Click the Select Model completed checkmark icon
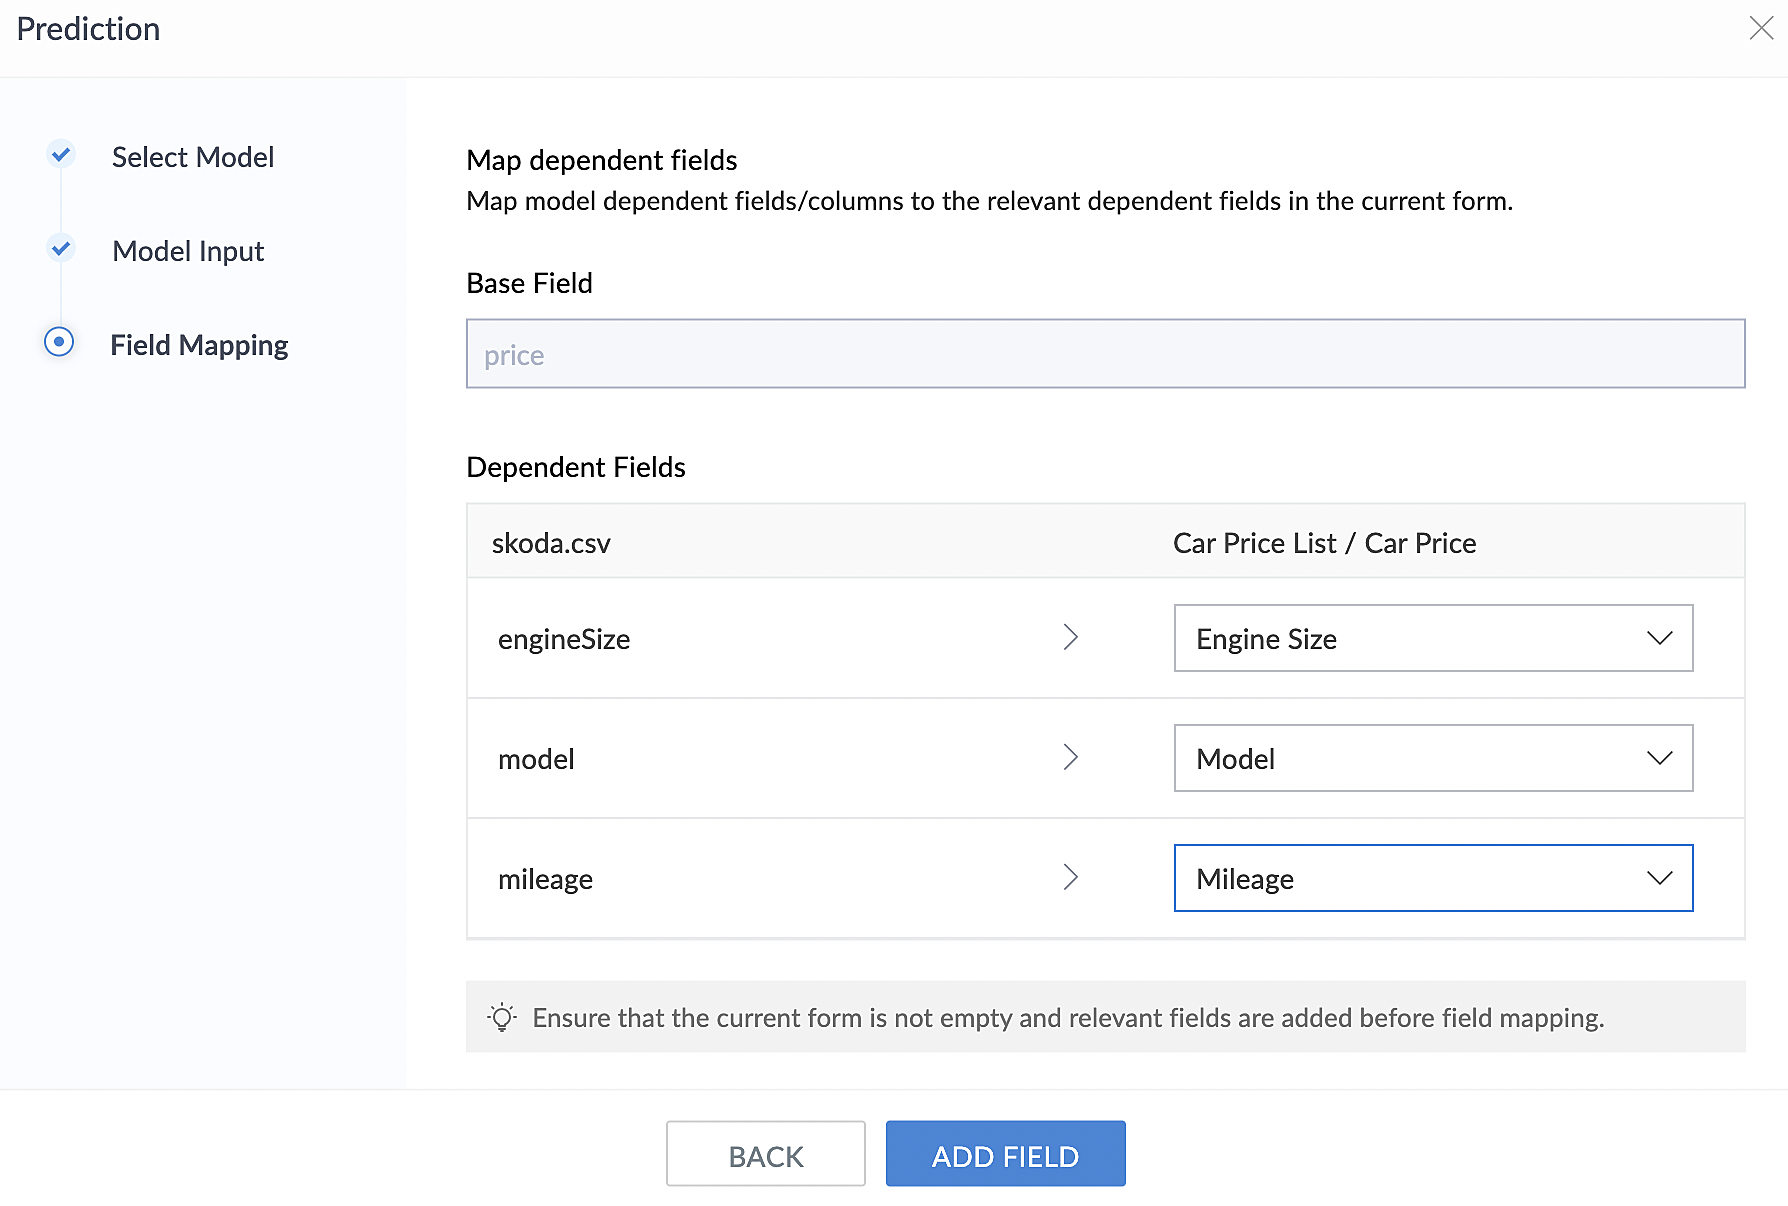Image resolution: width=1788 pixels, height=1206 pixels. click(x=61, y=155)
